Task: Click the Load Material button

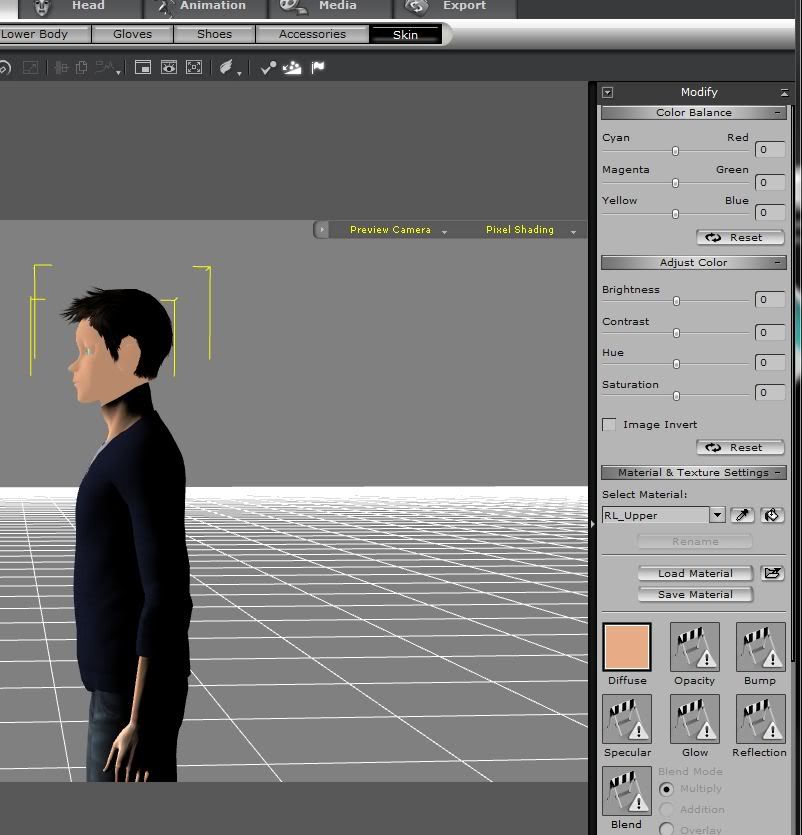Action: pos(695,573)
